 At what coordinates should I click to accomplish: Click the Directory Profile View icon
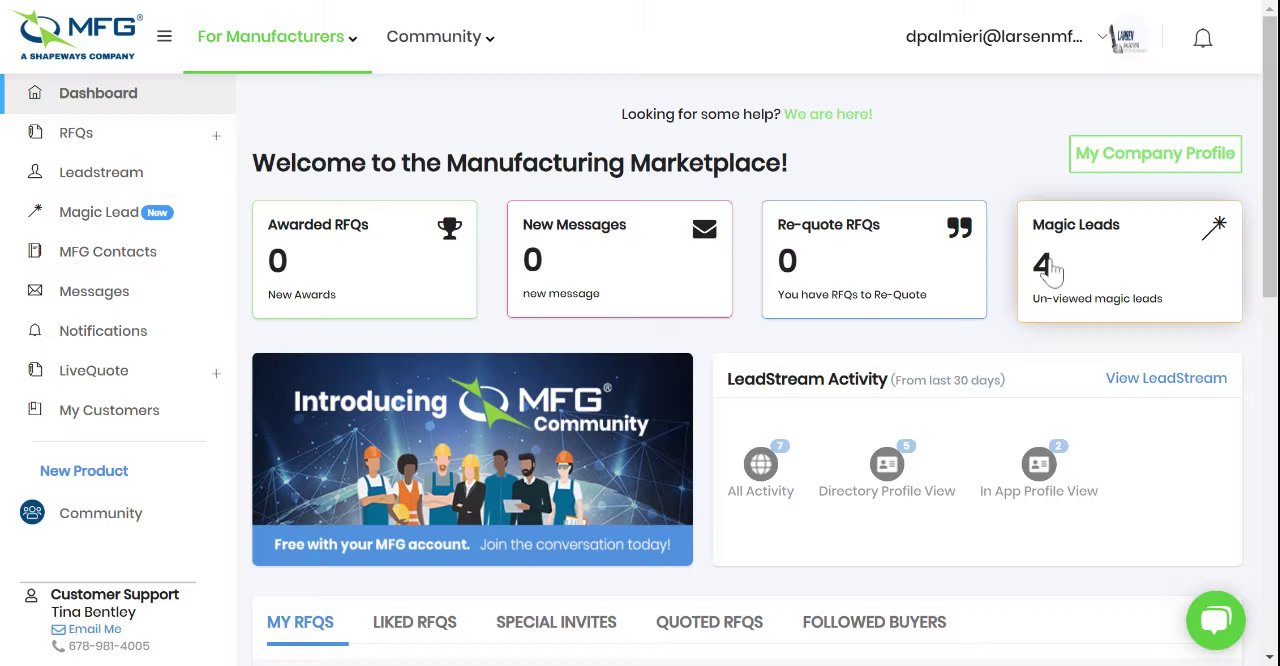(886, 464)
